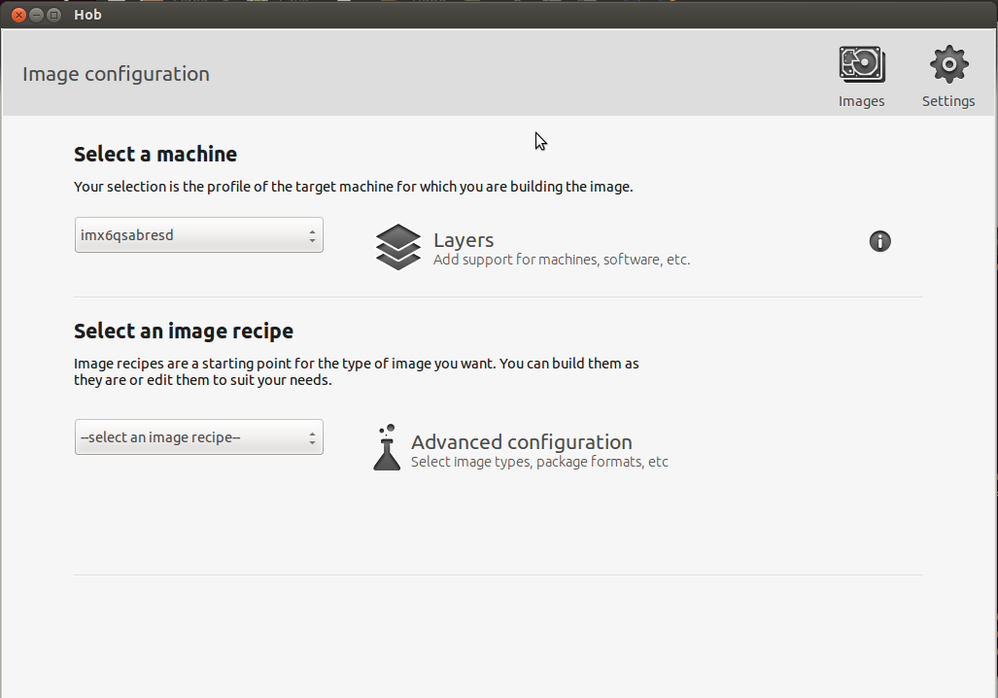Maximize the Hob window
This screenshot has height=698, width=998.
click(x=54, y=15)
